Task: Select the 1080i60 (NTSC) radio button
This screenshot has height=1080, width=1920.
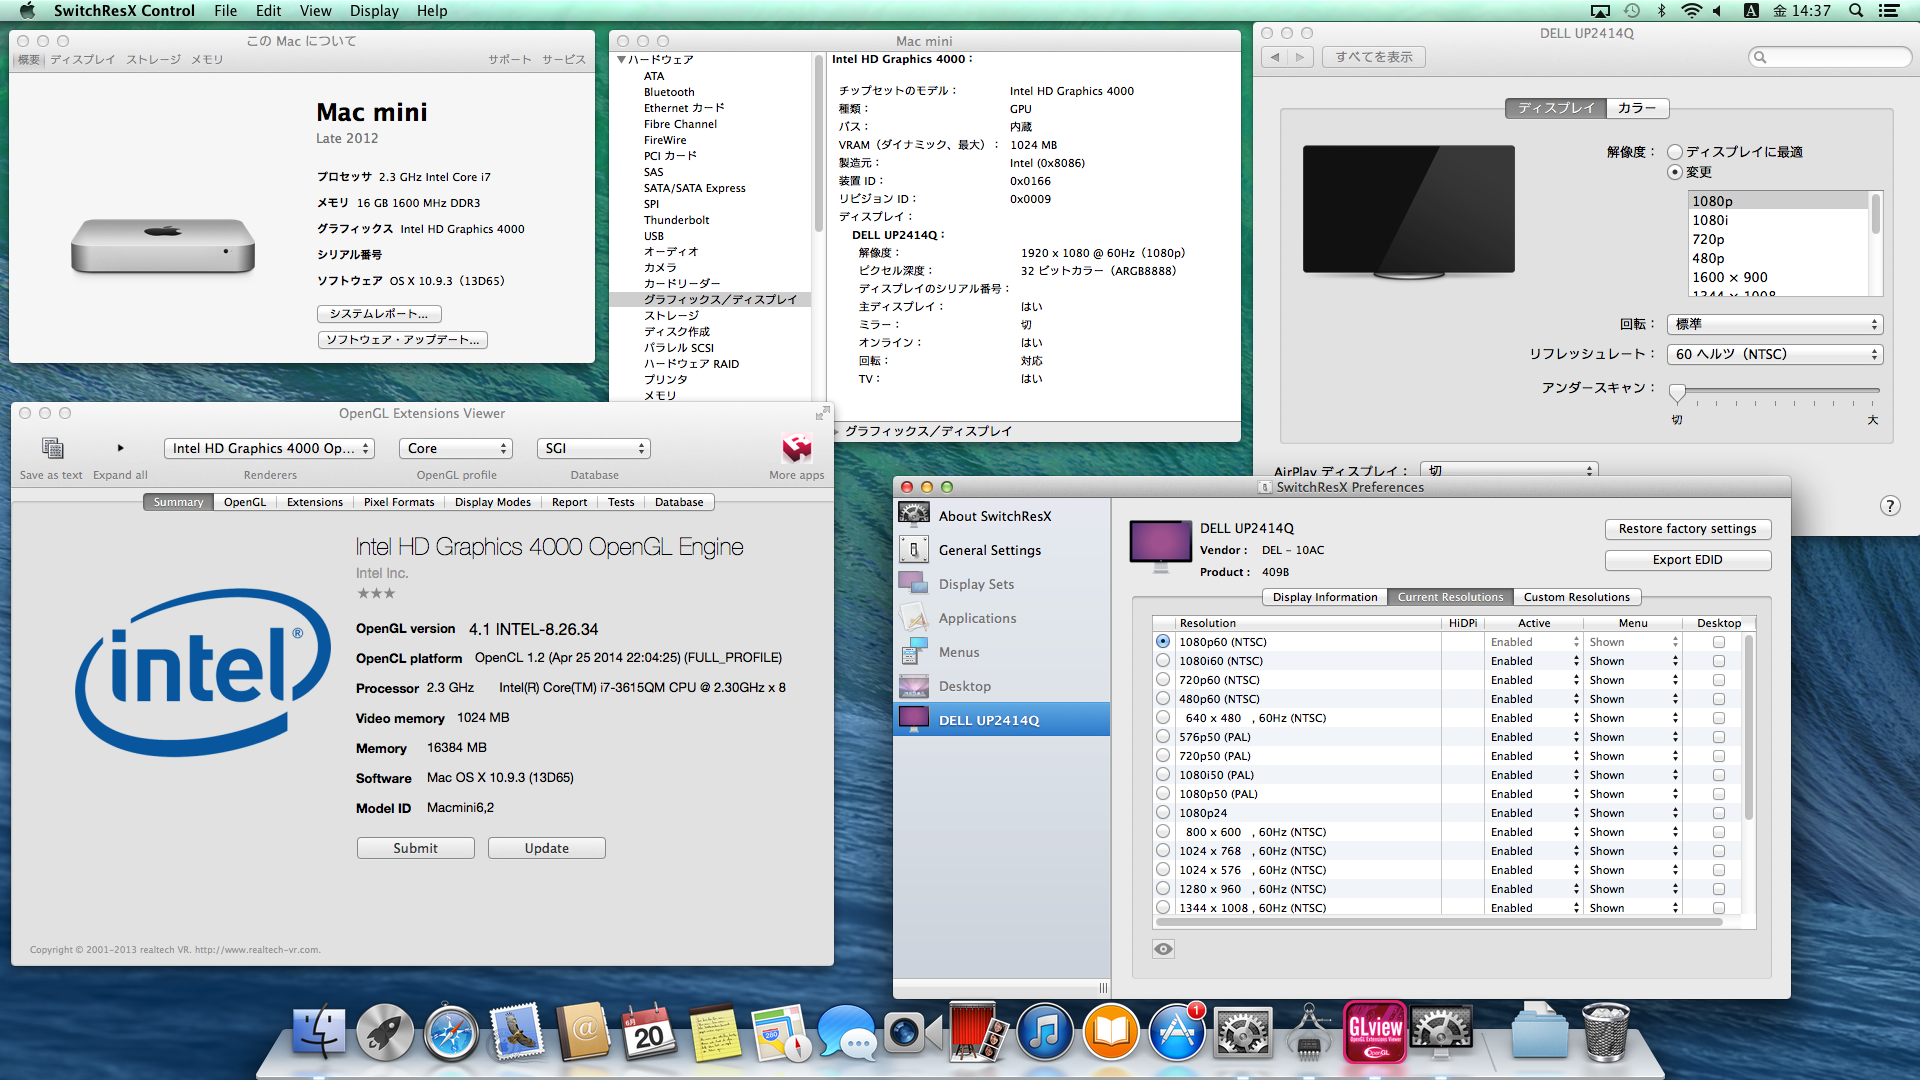Action: click(x=1163, y=661)
